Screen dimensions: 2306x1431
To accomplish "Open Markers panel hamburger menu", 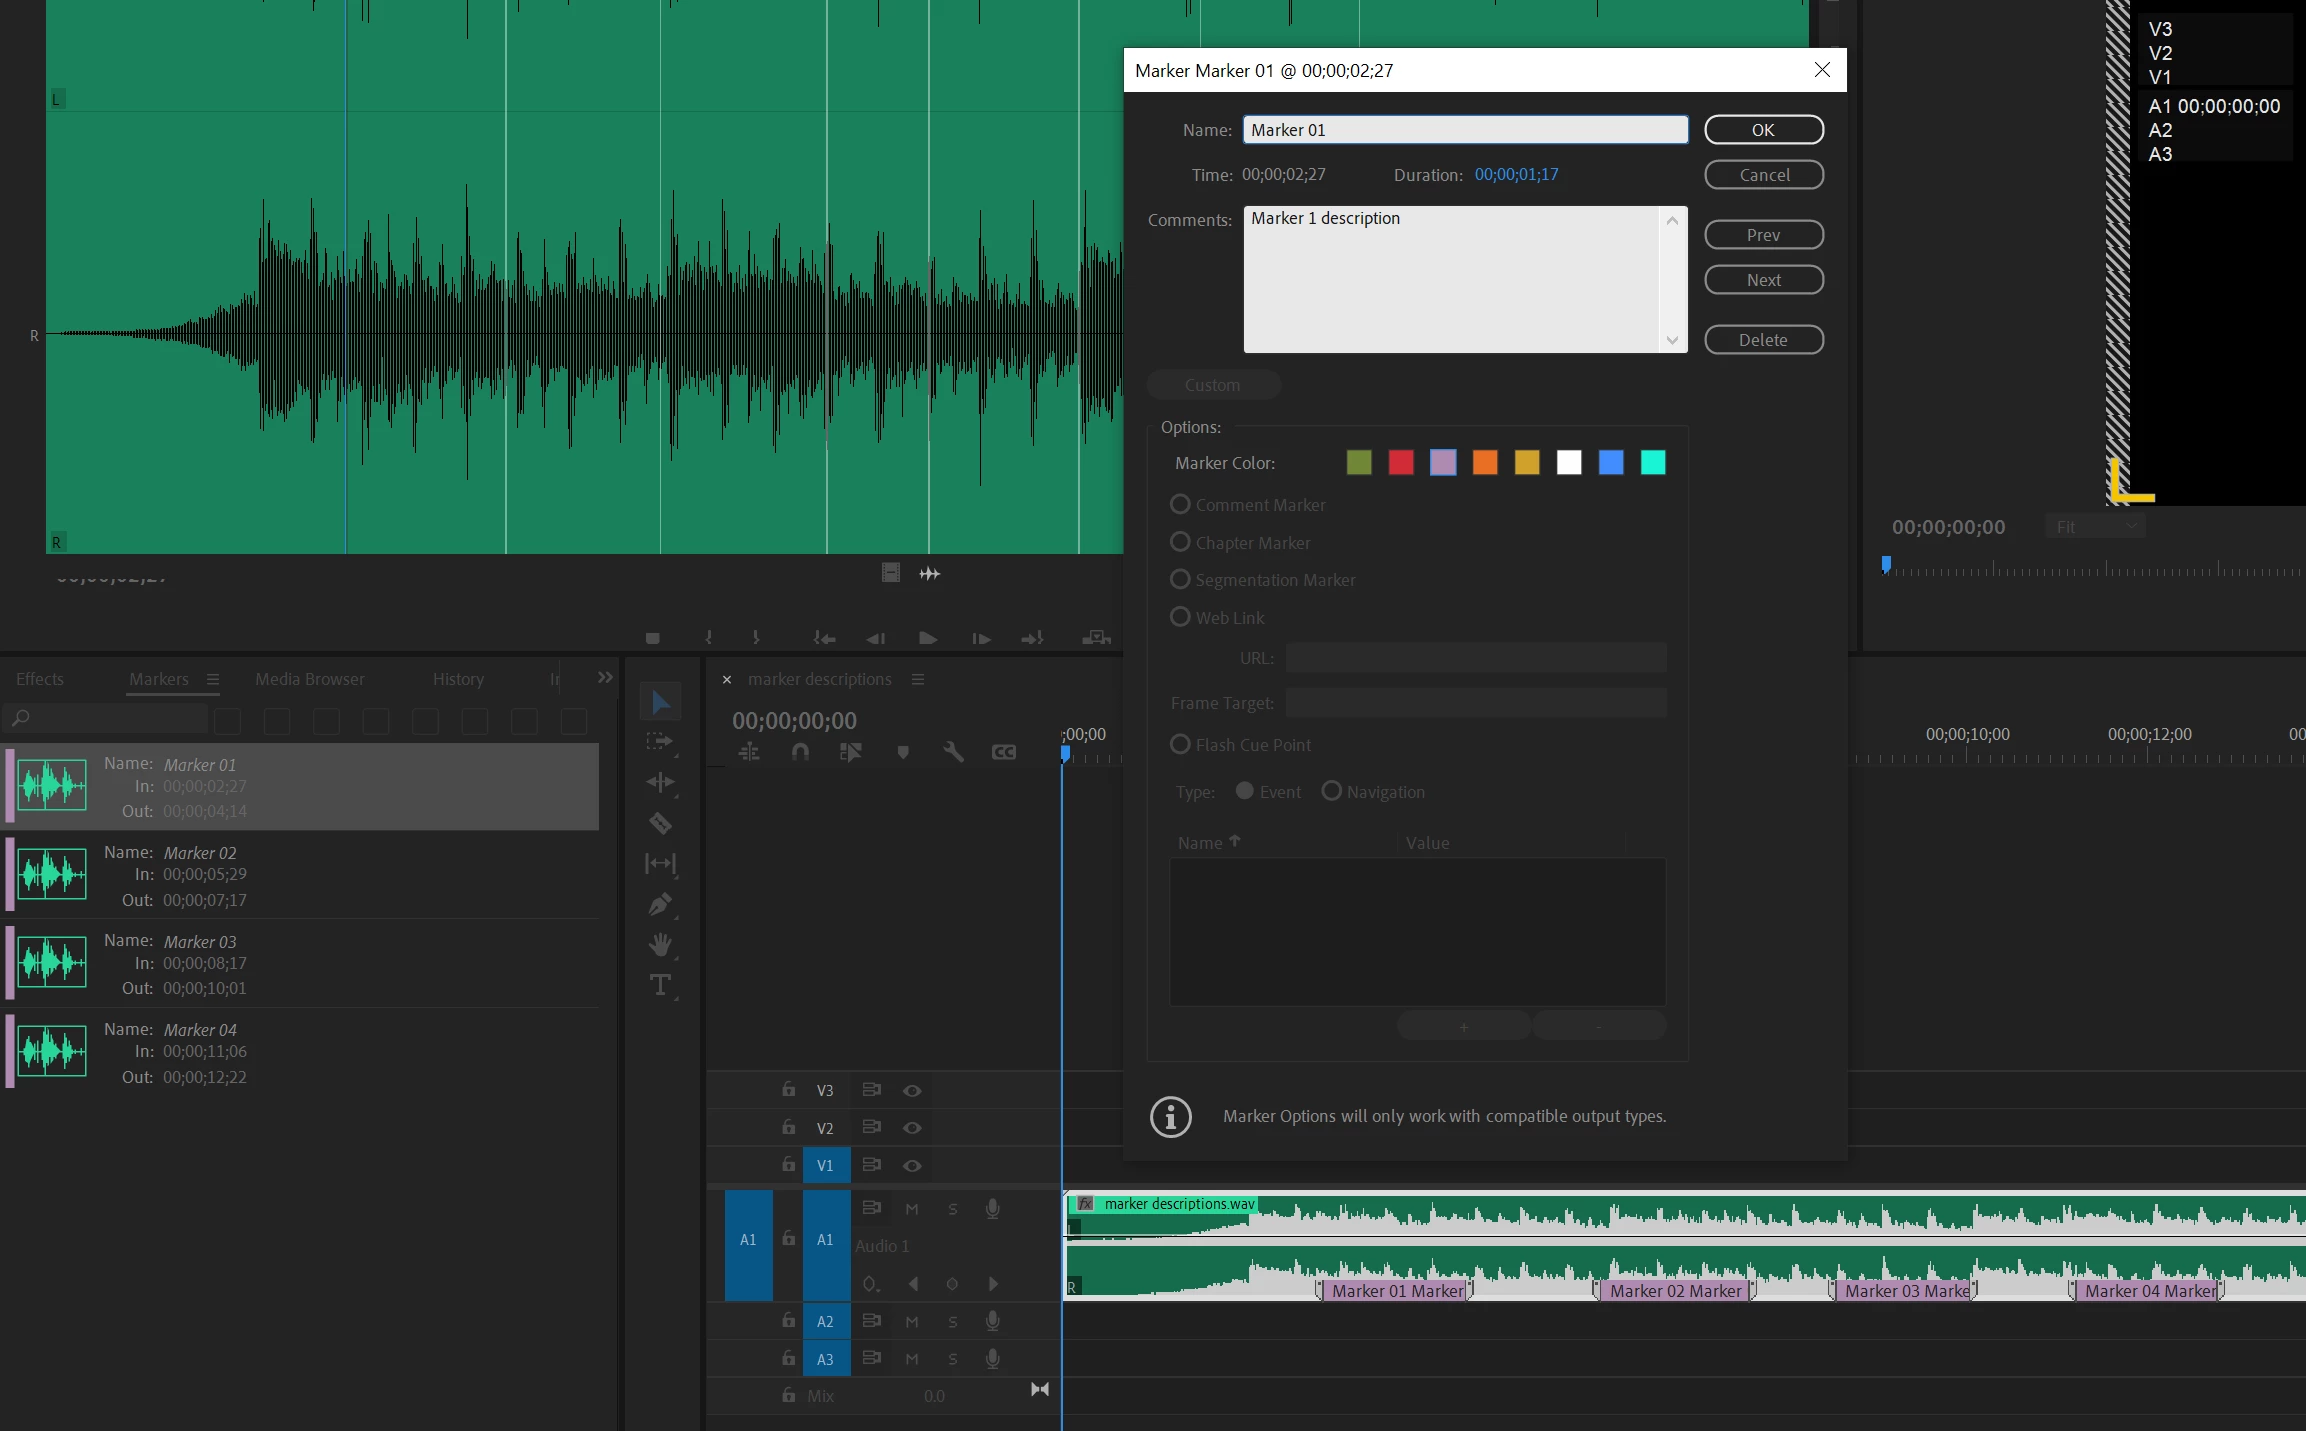I will 213,679.
